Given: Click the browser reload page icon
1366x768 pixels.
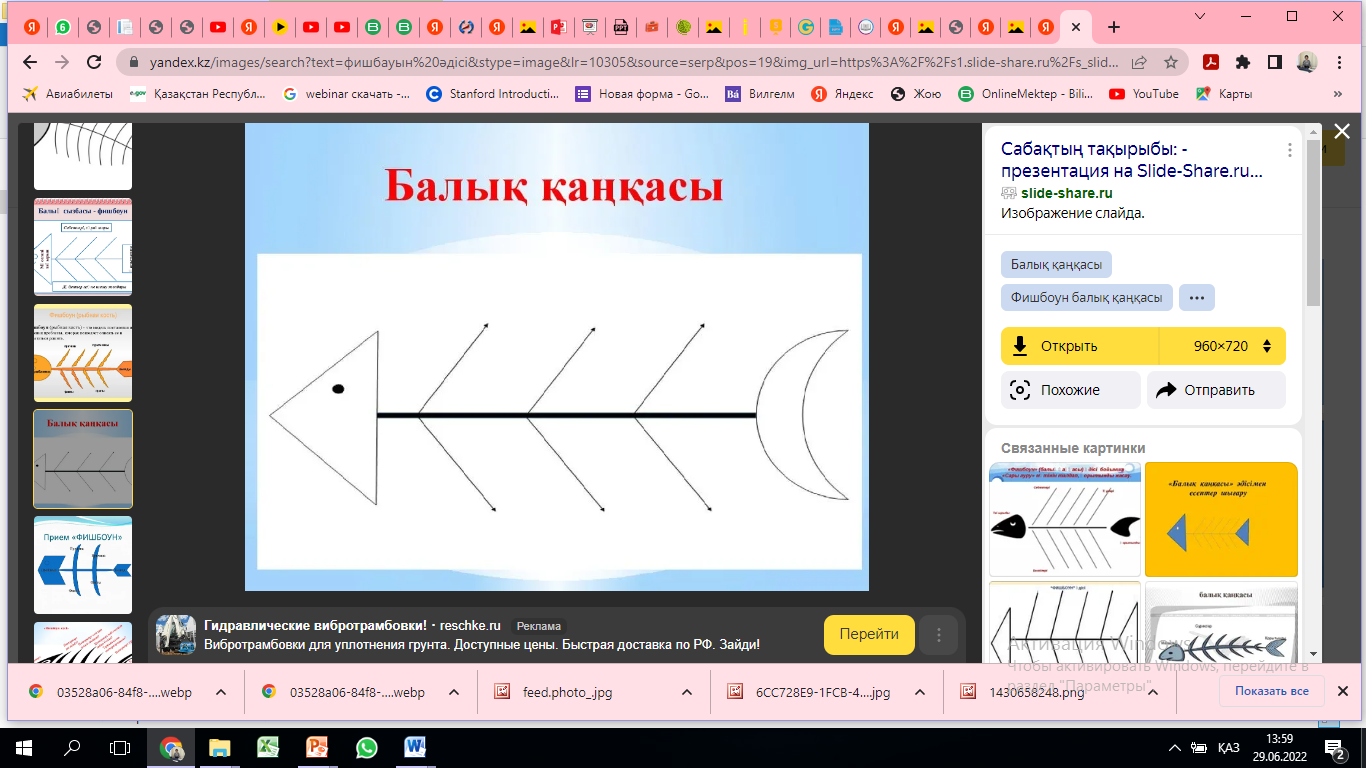Looking at the screenshot, I should pos(94,62).
